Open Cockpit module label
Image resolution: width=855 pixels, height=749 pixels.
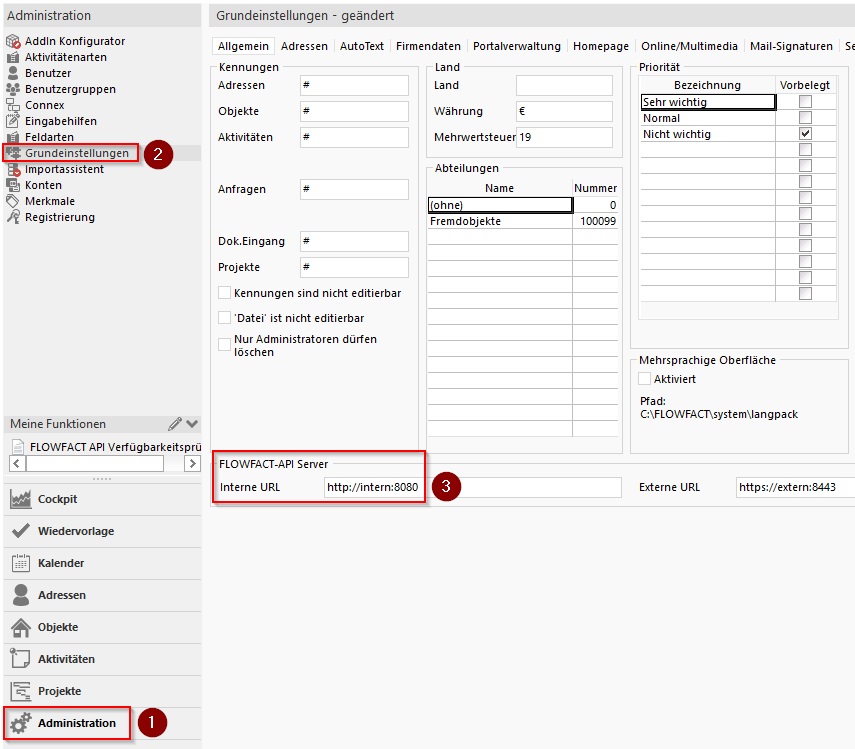(x=57, y=499)
